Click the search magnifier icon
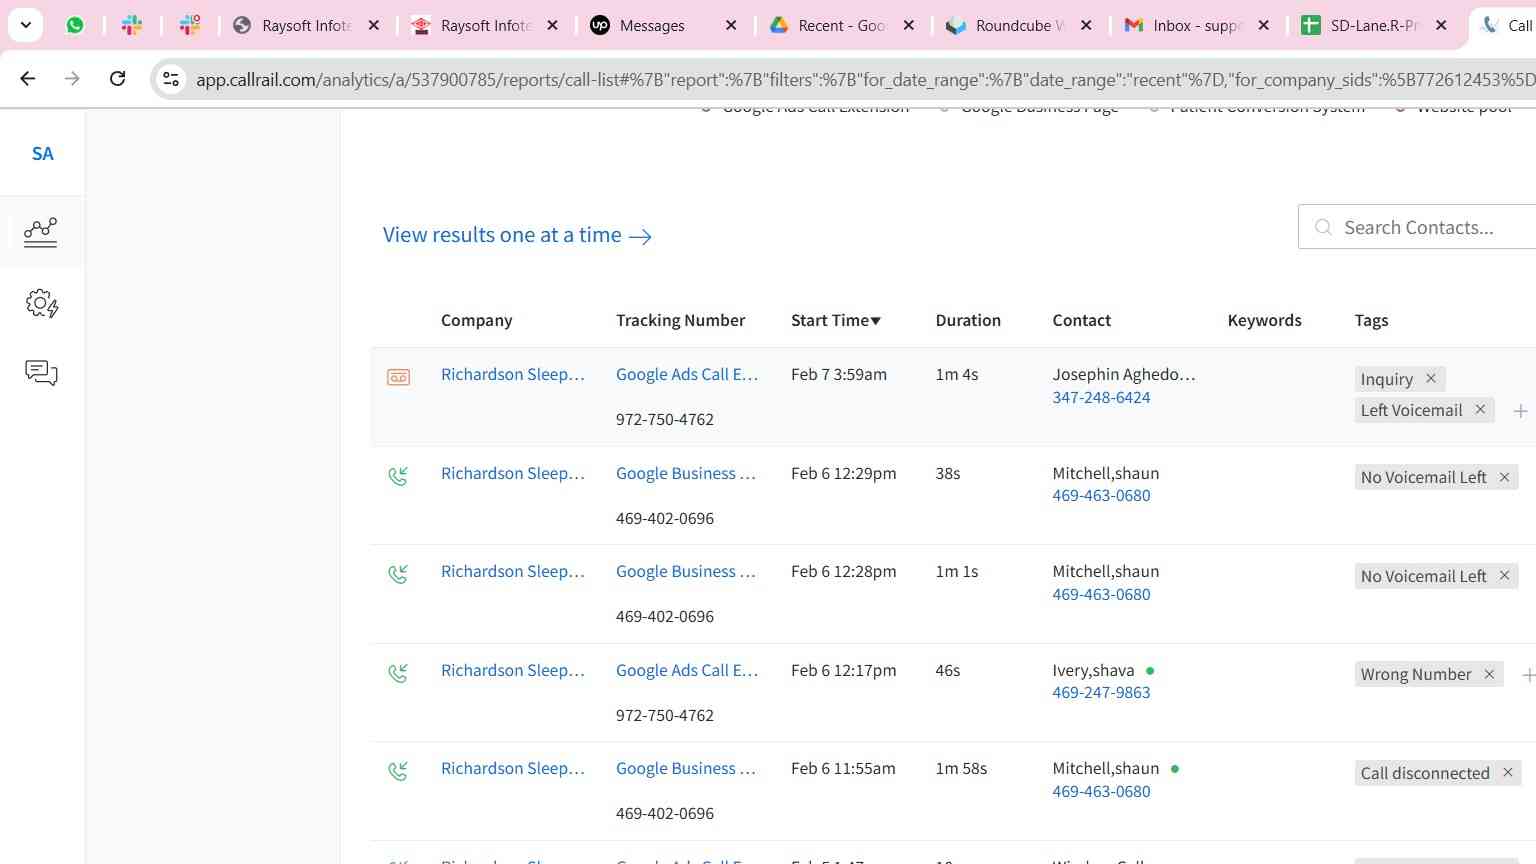The width and height of the screenshot is (1536, 864). point(1323,227)
